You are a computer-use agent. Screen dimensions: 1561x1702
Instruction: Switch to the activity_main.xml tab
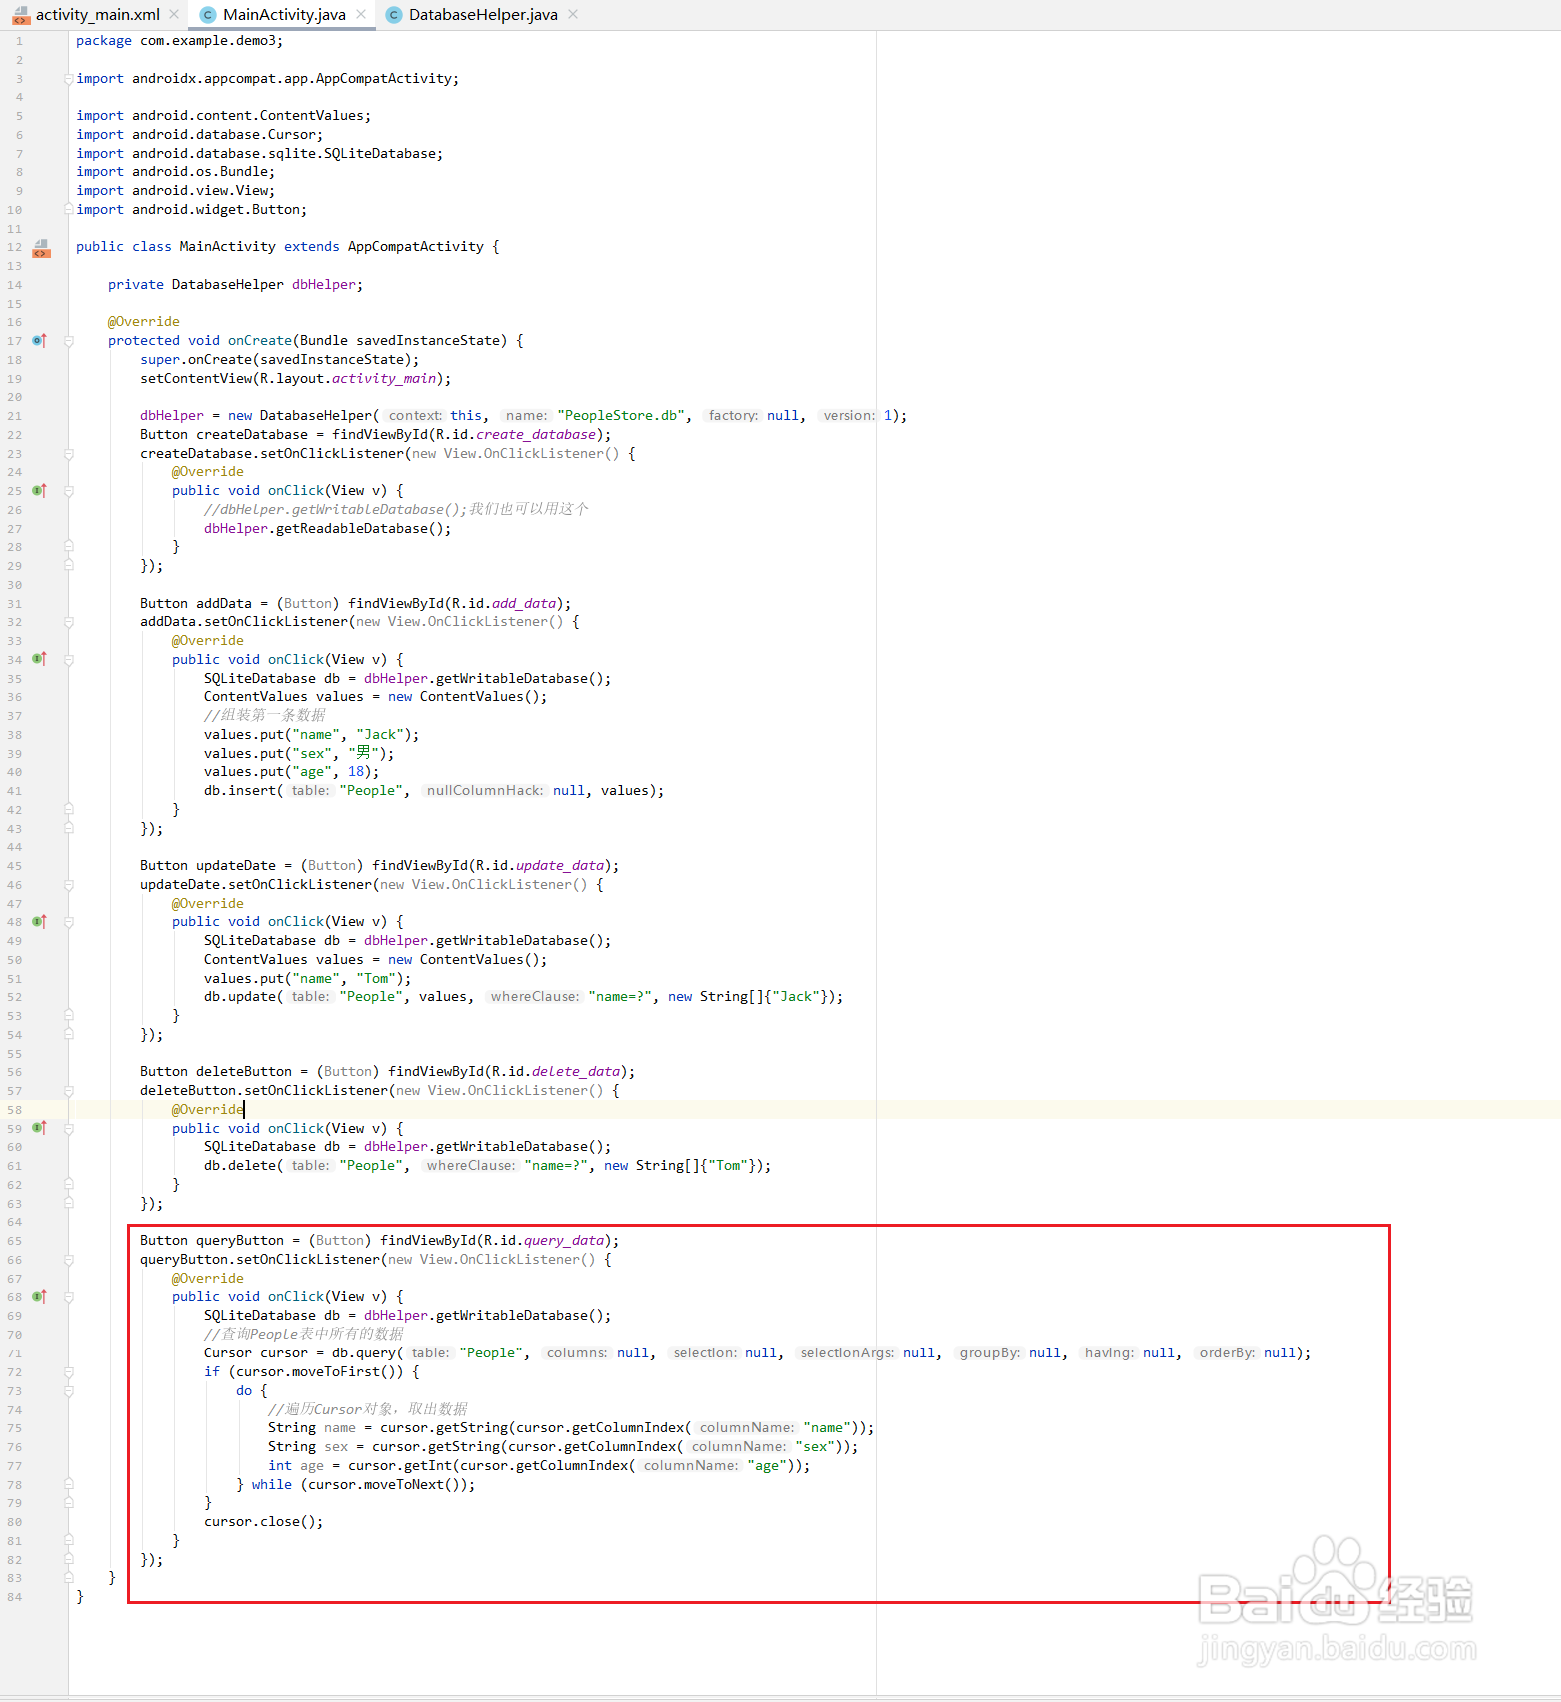point(97,15)
